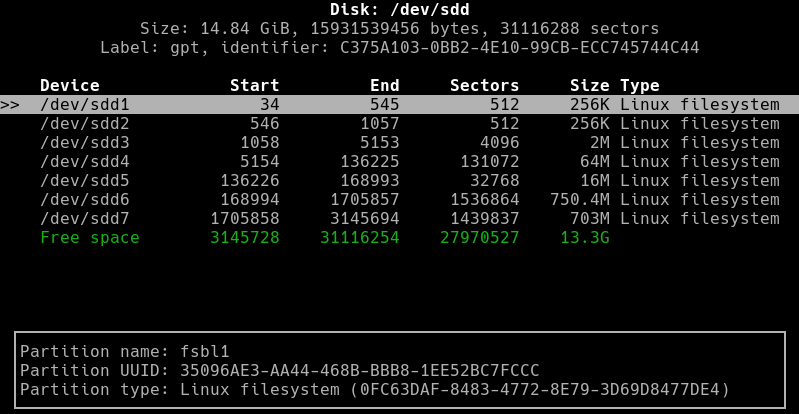Click end sector 5153 value
Screen dimensions: 799x414
click(x=380, y=143)
